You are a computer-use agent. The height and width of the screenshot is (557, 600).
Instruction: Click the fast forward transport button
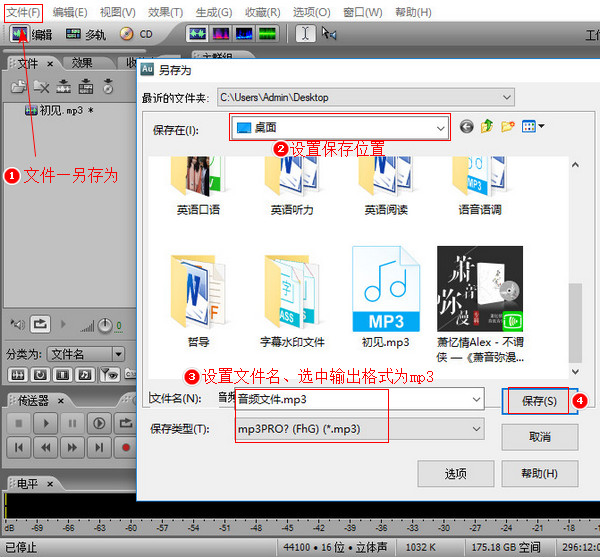pyautogui.click(x=72, y=447)
